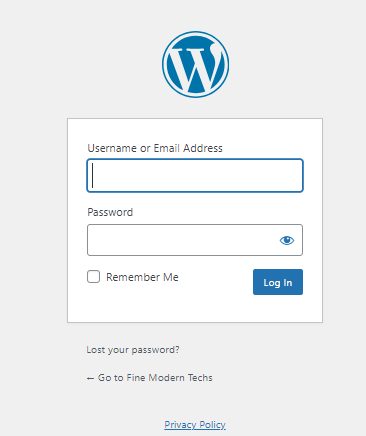This screenshot has width=366, height=436.
Task: Show password using the eye icon
Action: tap(287, 240)
